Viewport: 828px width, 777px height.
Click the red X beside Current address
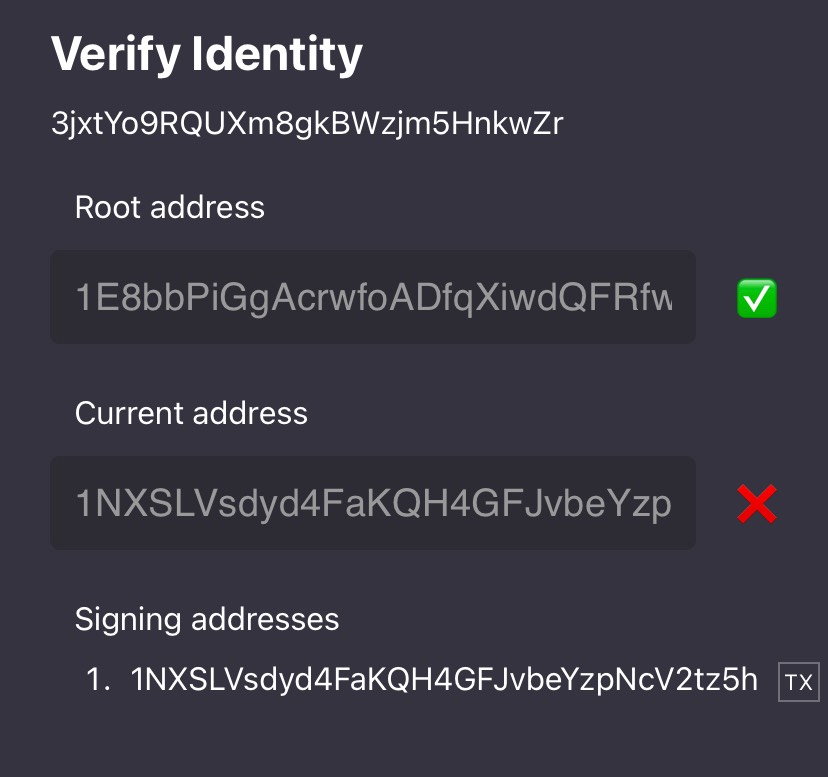pos(757,504)
